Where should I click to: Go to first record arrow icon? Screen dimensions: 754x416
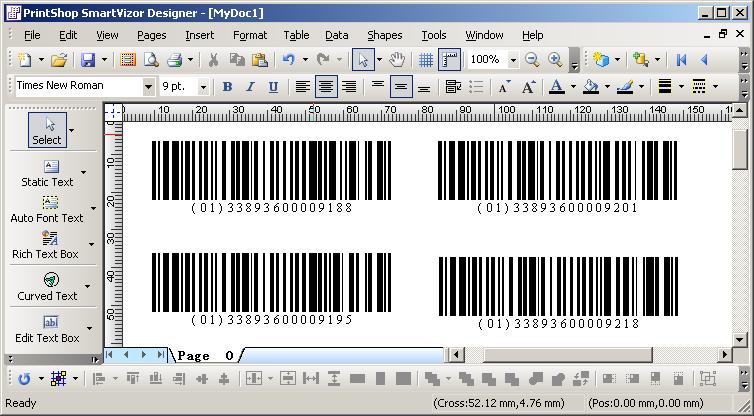[x=681, y=60]
